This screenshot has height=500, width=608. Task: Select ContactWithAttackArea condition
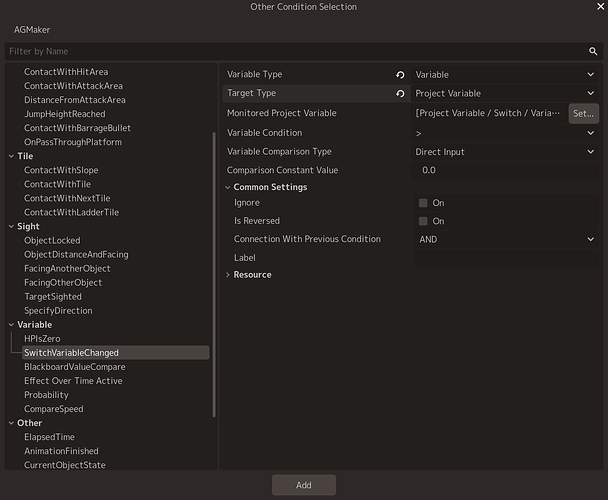point(73,86)
